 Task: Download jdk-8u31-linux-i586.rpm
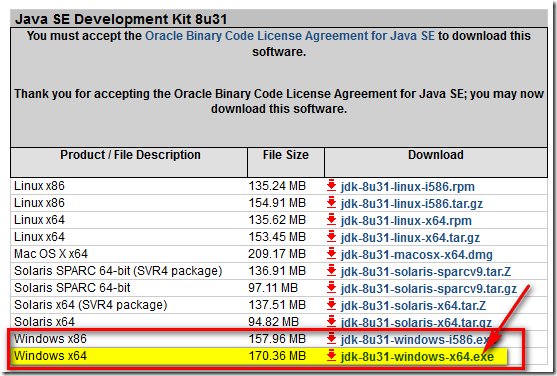click(x=407, y=187)
